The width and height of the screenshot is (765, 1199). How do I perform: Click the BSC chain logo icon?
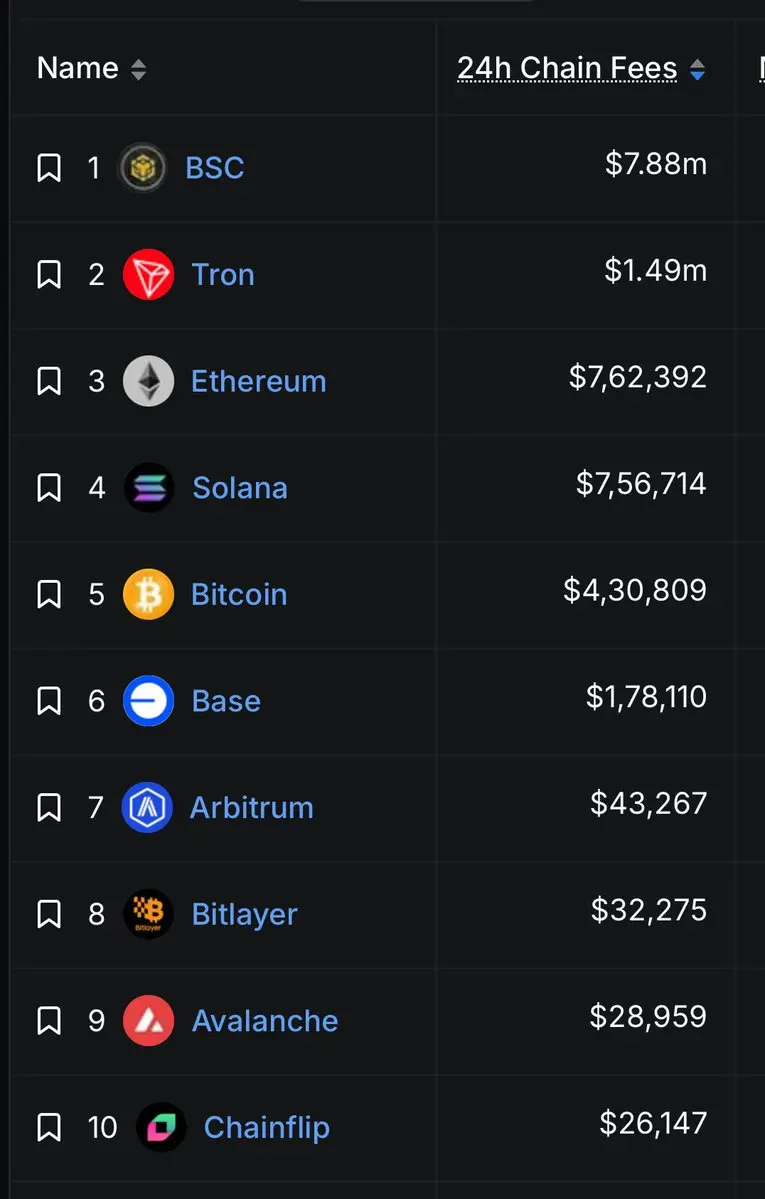(x=142, y=167)
